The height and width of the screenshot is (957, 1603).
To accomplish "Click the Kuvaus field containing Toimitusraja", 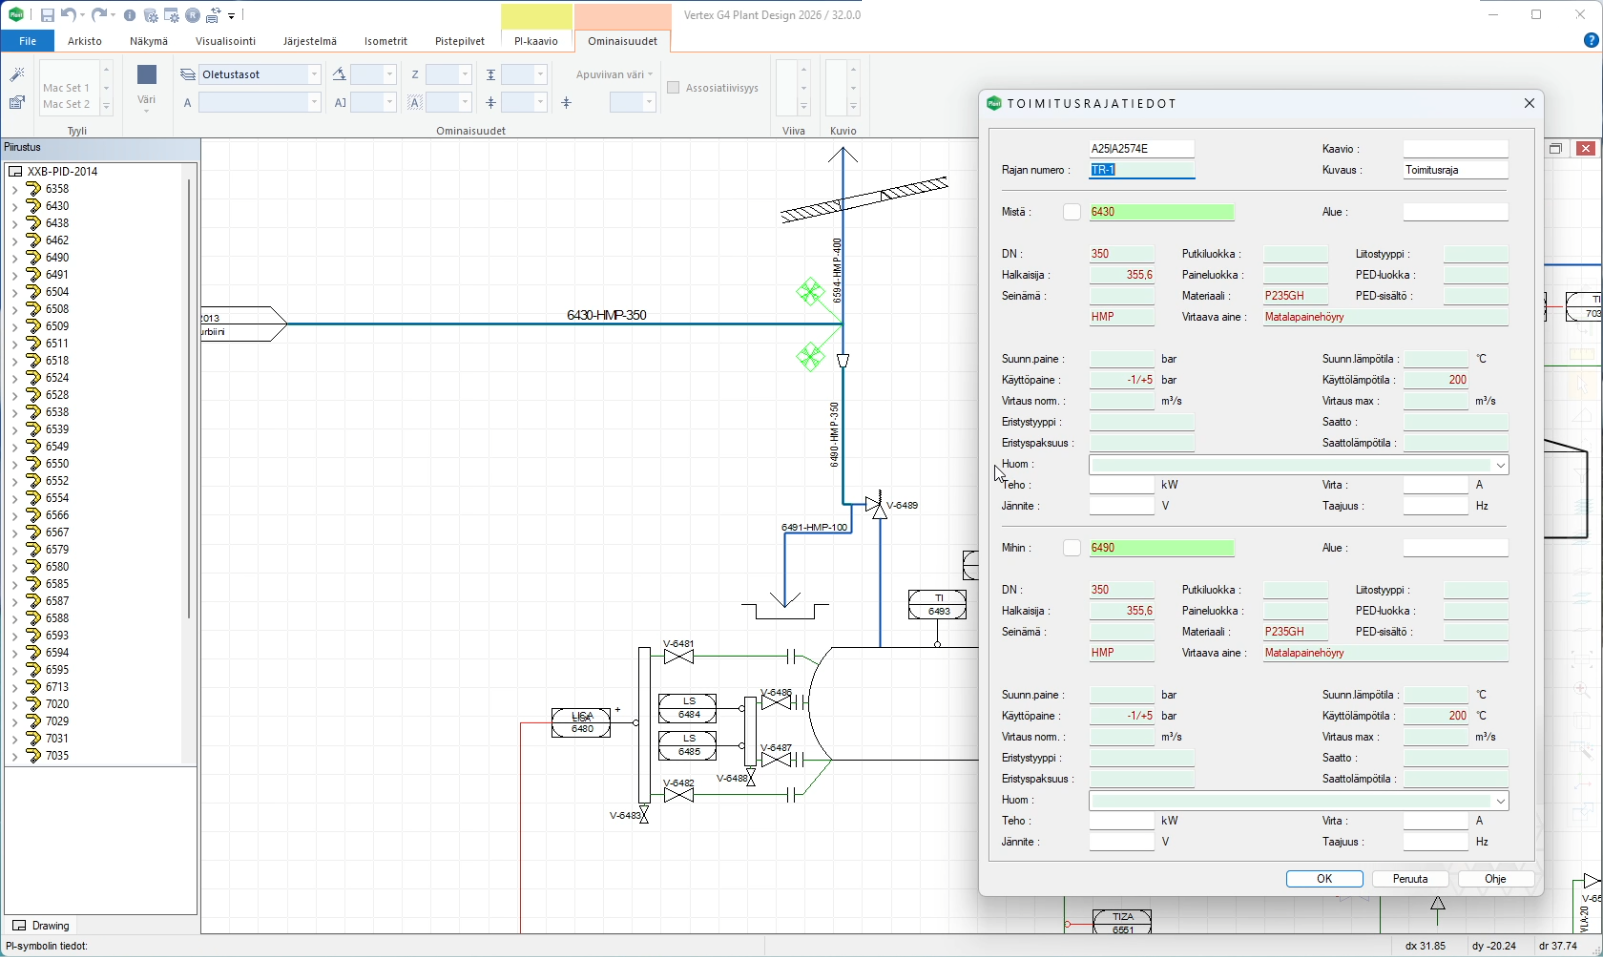I will (x=1455, y=170).
